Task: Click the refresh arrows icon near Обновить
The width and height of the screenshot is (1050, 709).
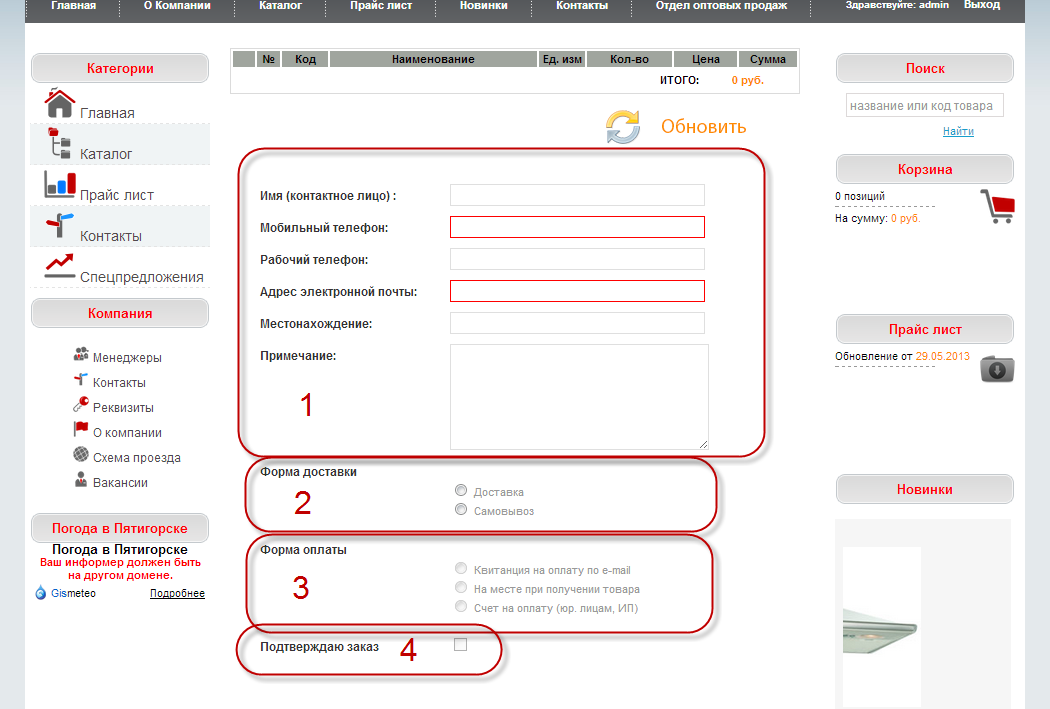Action: pyautogui.click(x=623, y=127)
